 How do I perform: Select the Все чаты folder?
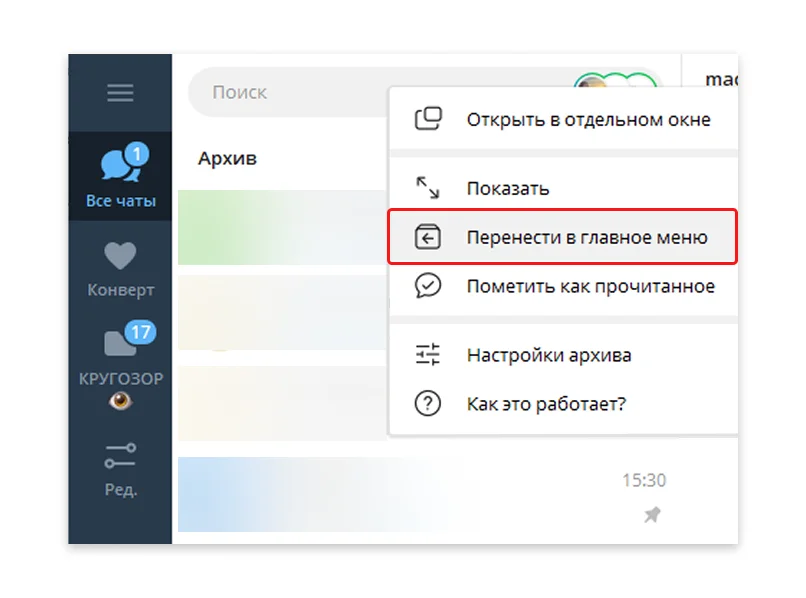120,176
